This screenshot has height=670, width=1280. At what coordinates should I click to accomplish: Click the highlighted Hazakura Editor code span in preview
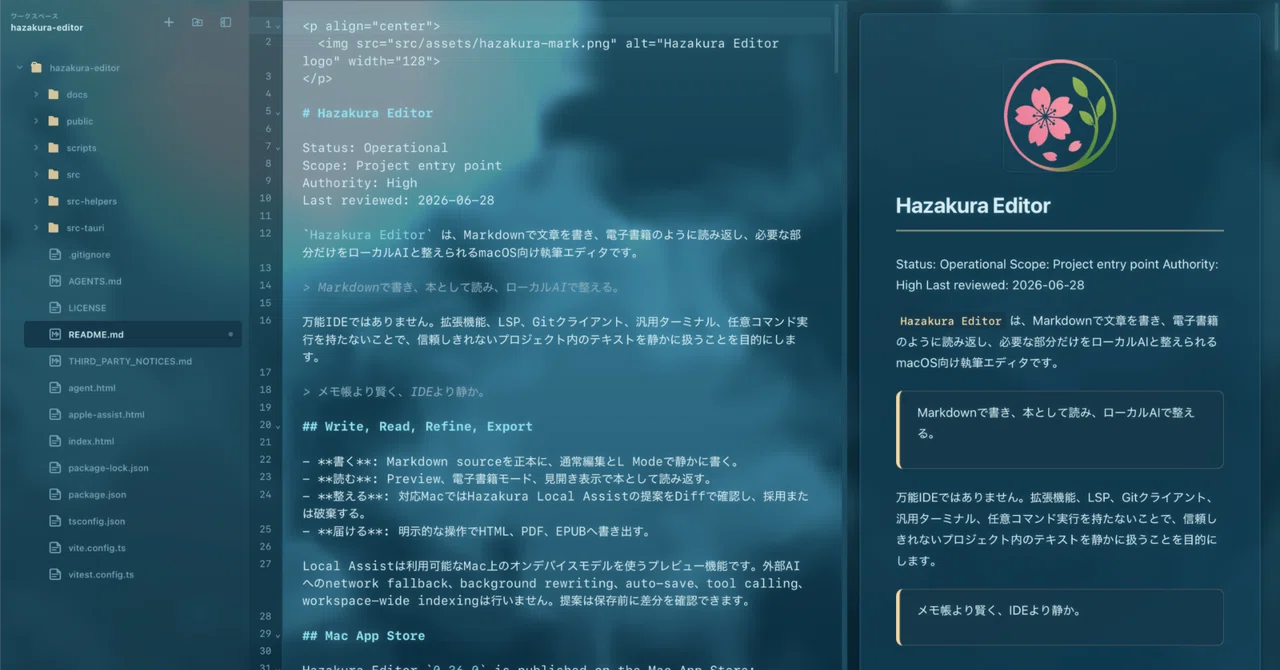[951, 321]
